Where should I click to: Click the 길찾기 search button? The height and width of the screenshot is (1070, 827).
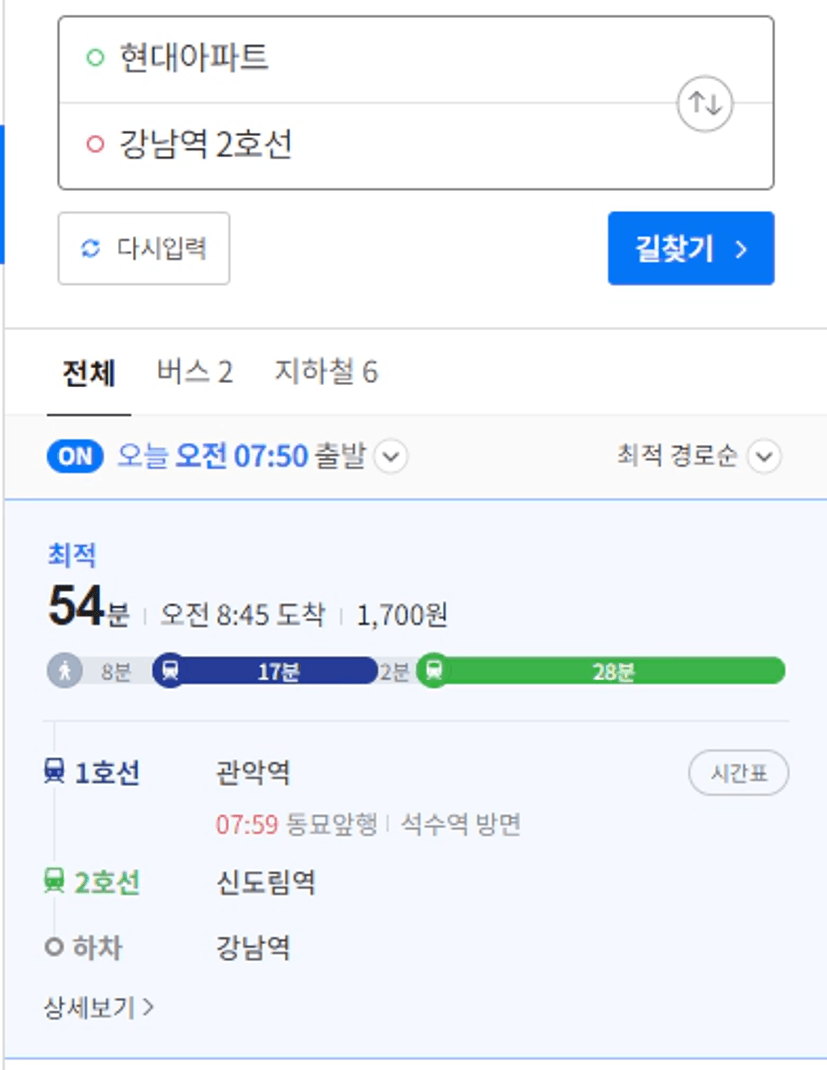point(691,248)
